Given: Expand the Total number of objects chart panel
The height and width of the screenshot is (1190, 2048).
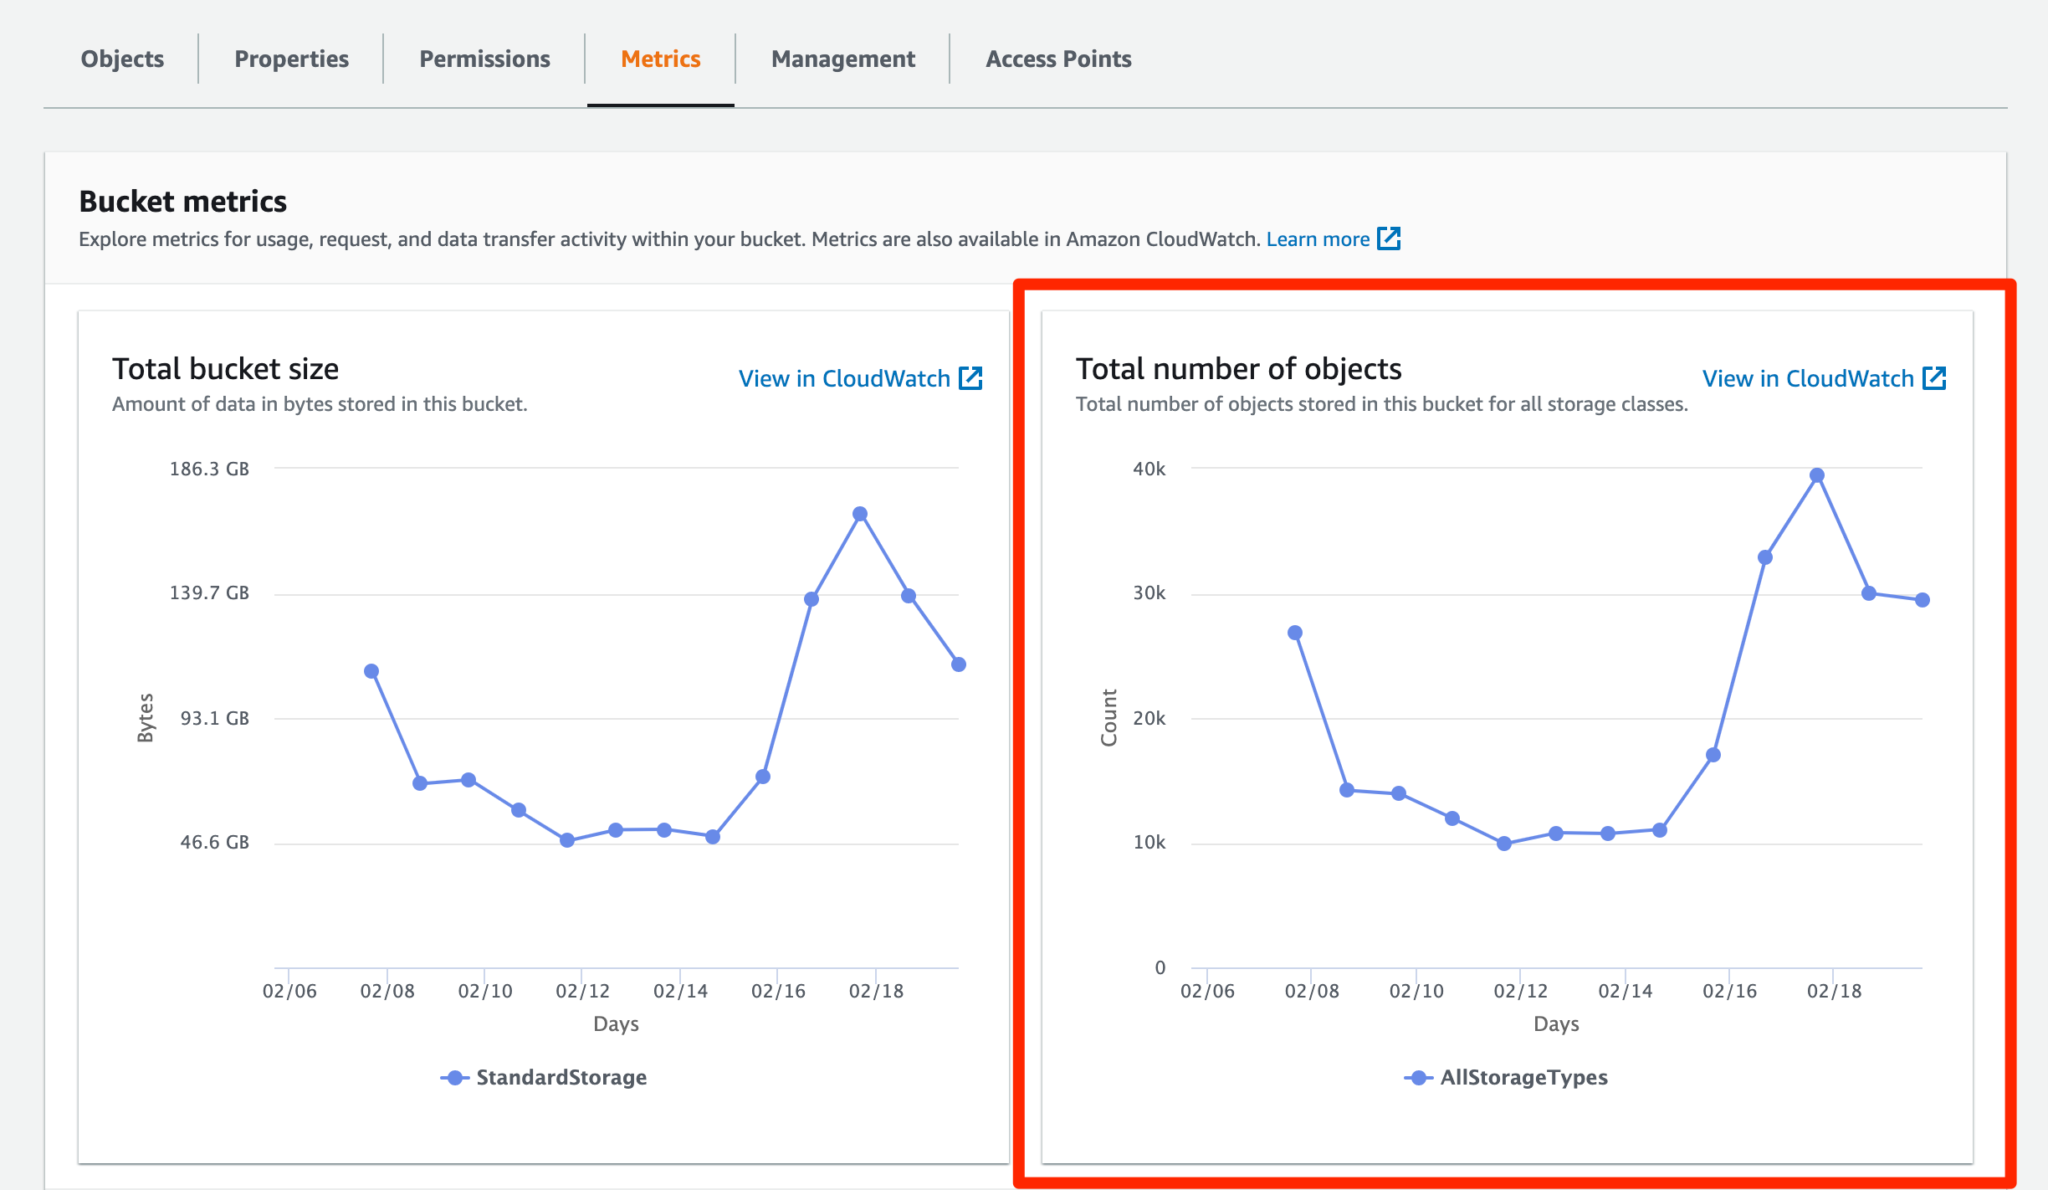Looking at the screenshot, I should (1240, 368).
